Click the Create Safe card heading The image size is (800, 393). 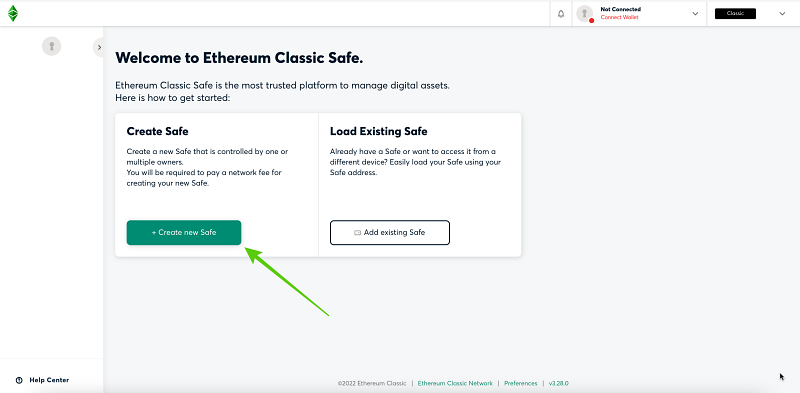tap(158, 132)
